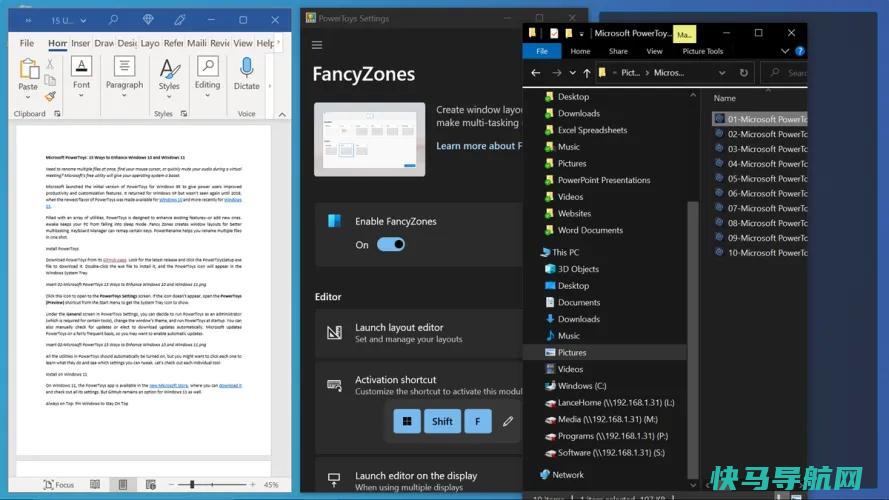Image resolution: width=889 pixels, height=500 pixels.
Task: Open the Paragraph group icon in Word
Action: point(124,66)
